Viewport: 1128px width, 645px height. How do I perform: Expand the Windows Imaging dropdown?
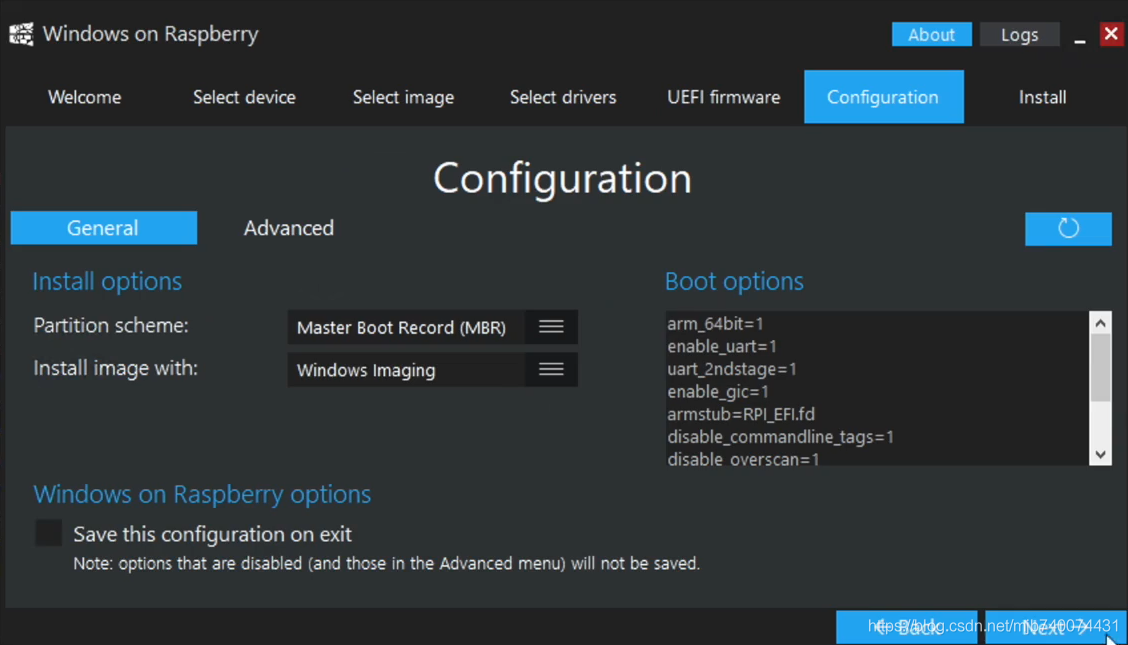pyautogui.click(x=406, y=369)
